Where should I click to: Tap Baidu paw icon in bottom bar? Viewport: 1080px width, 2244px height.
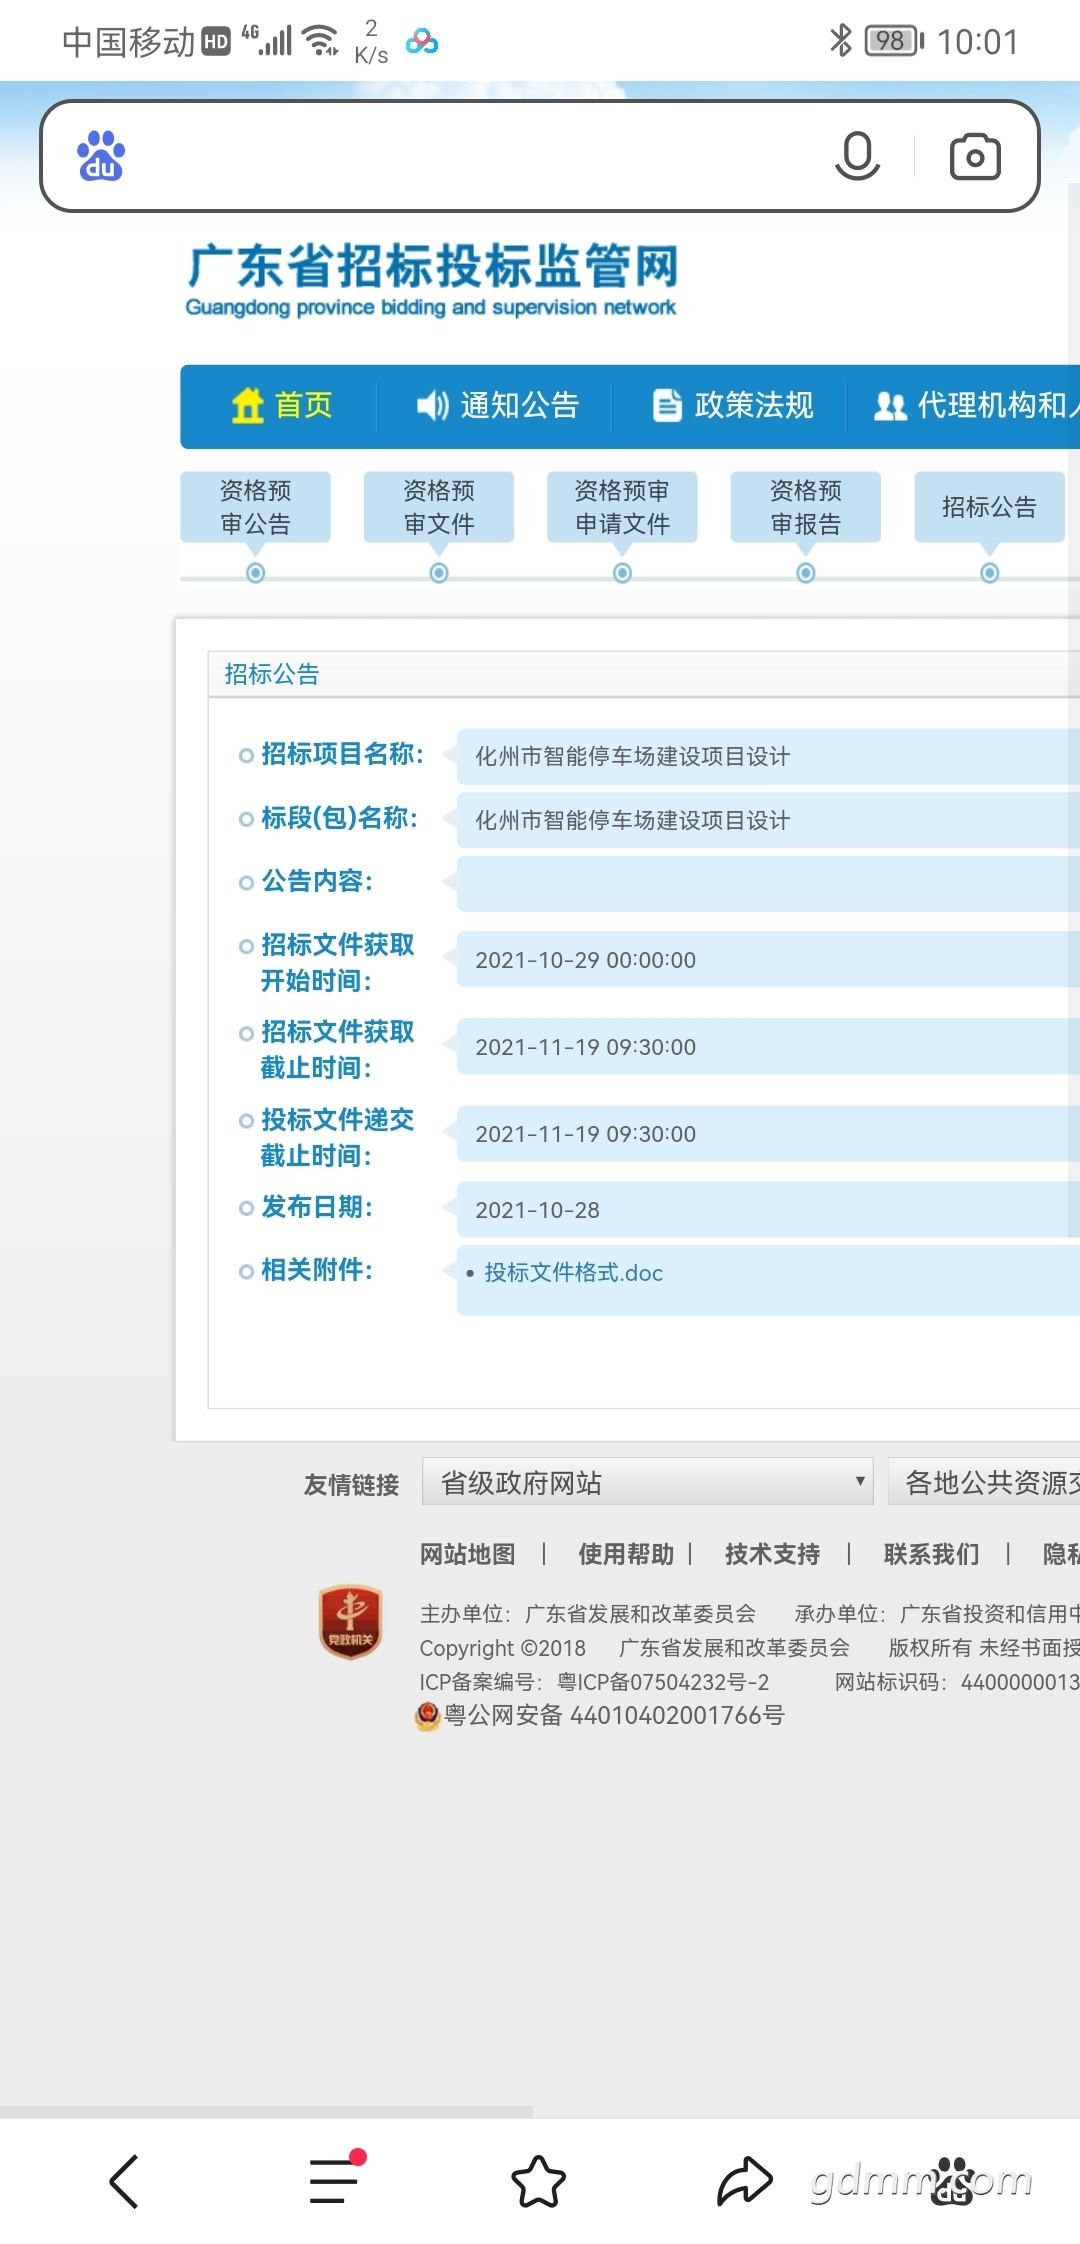pos(953,2181)
